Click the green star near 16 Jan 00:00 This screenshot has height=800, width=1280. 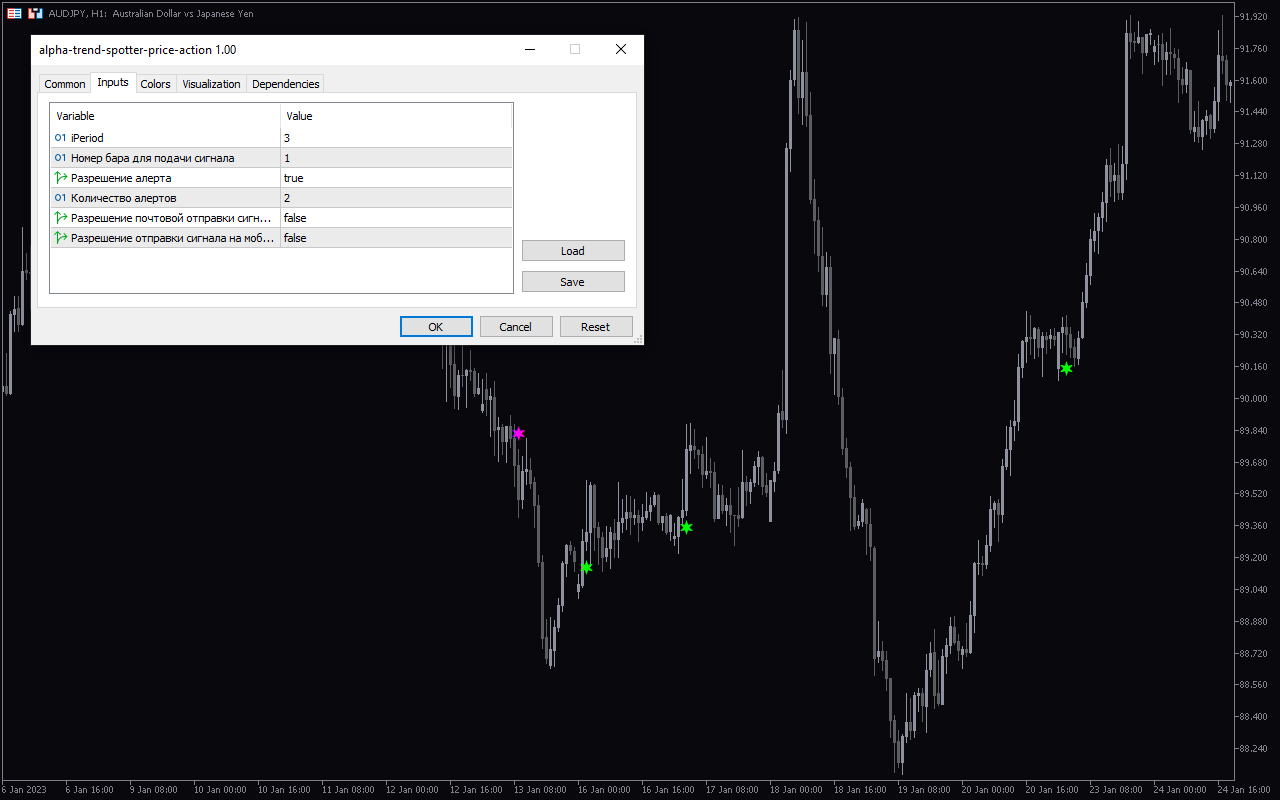(586, 568)
